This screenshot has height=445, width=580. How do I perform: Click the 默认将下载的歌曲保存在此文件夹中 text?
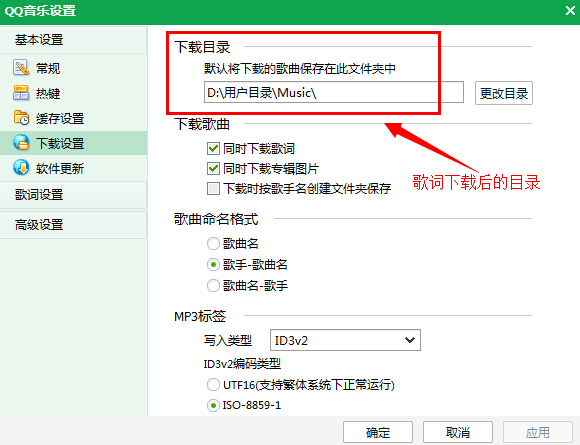pos(300,68)
